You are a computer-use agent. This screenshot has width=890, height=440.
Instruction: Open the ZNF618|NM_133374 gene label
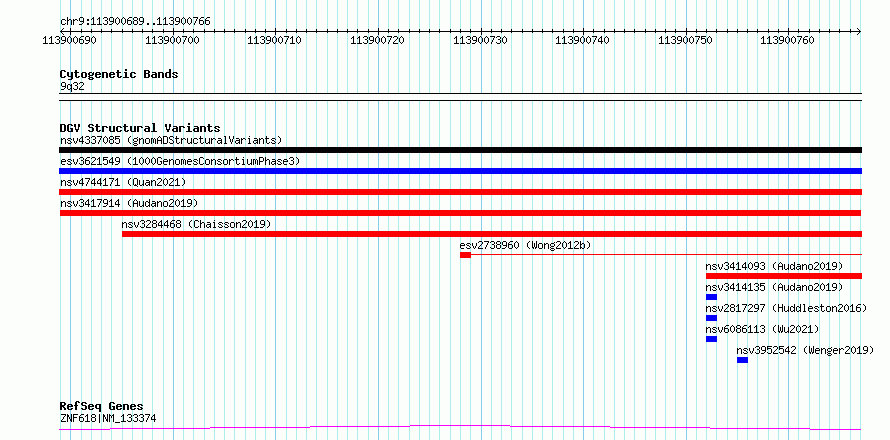coord(108,419)
